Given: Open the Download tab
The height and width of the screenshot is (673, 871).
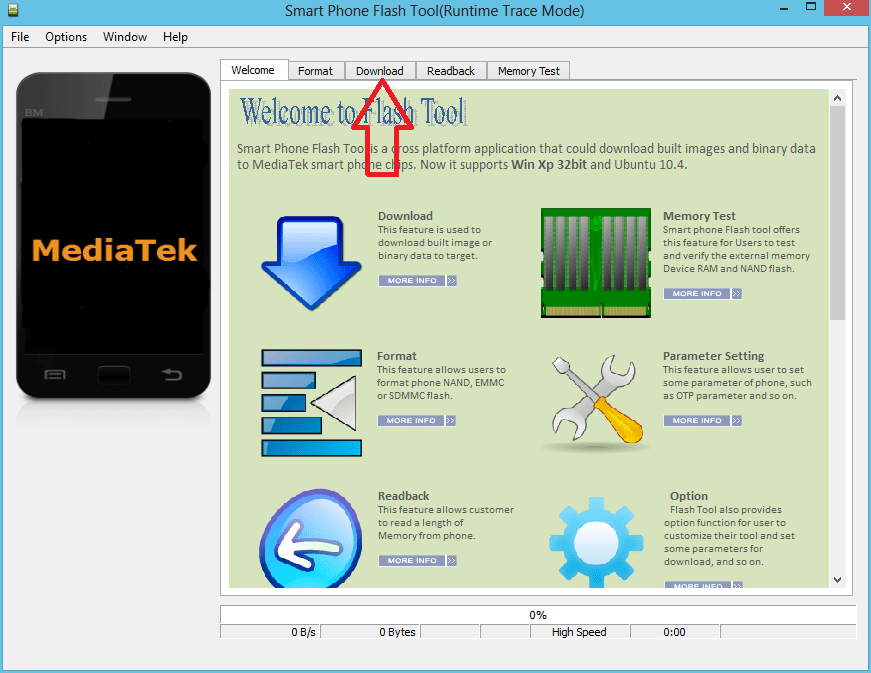Looking at the screenshot, I should pos(380,71).
